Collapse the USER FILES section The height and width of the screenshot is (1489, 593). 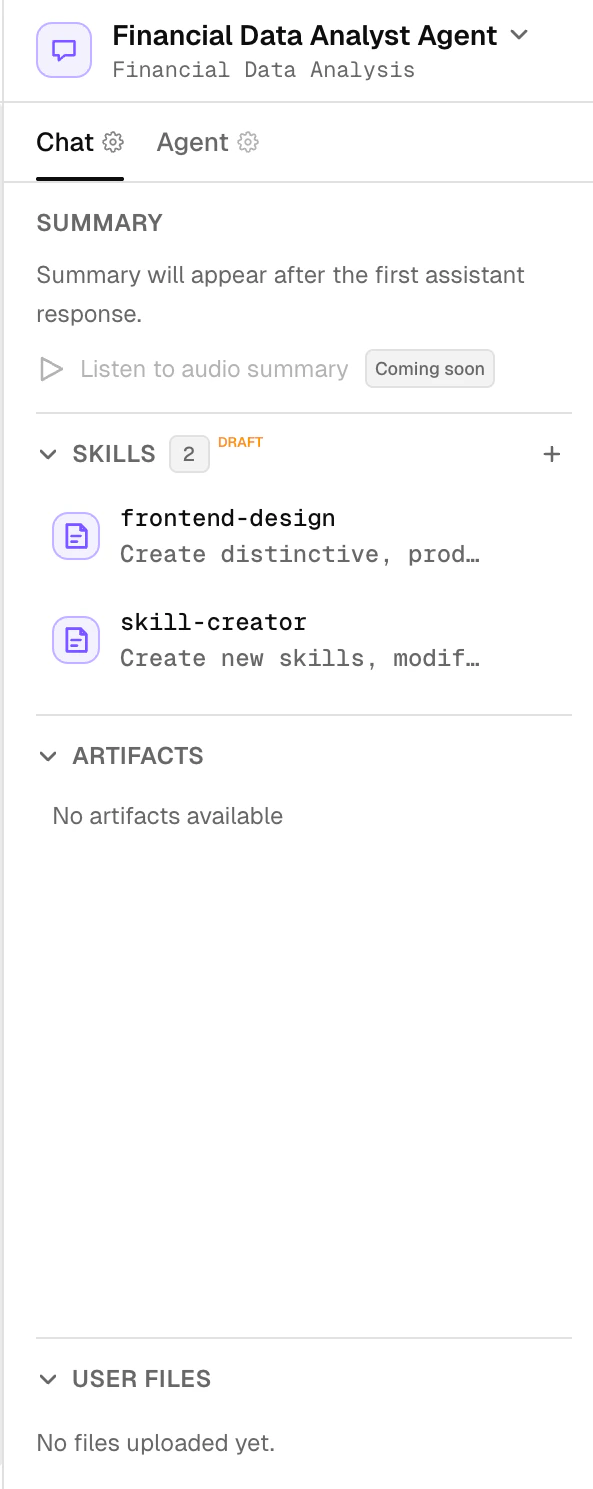tap(48, 1378)
